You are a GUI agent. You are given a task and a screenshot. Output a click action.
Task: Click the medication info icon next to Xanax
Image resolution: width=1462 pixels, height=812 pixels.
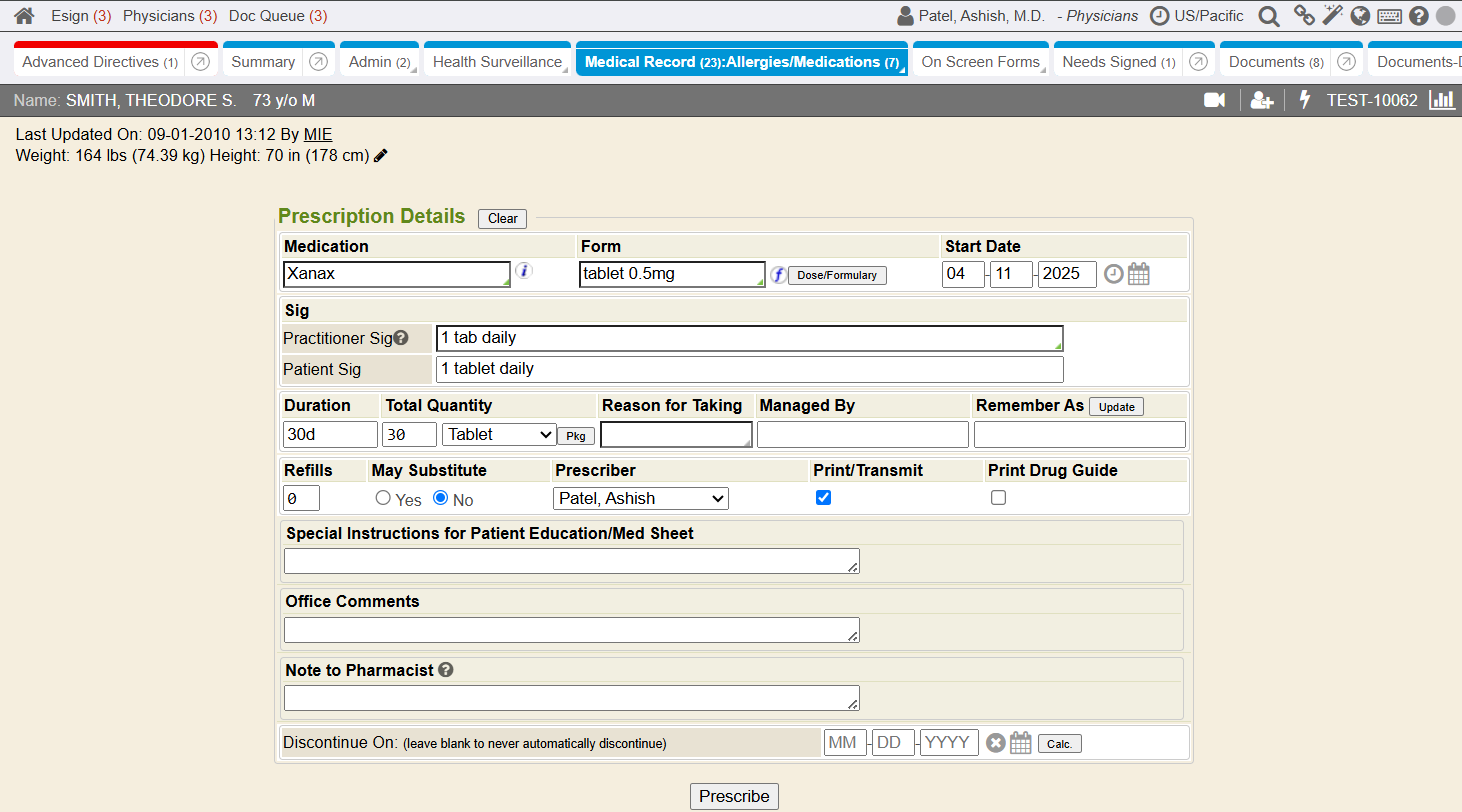click(x=524, y=271)
